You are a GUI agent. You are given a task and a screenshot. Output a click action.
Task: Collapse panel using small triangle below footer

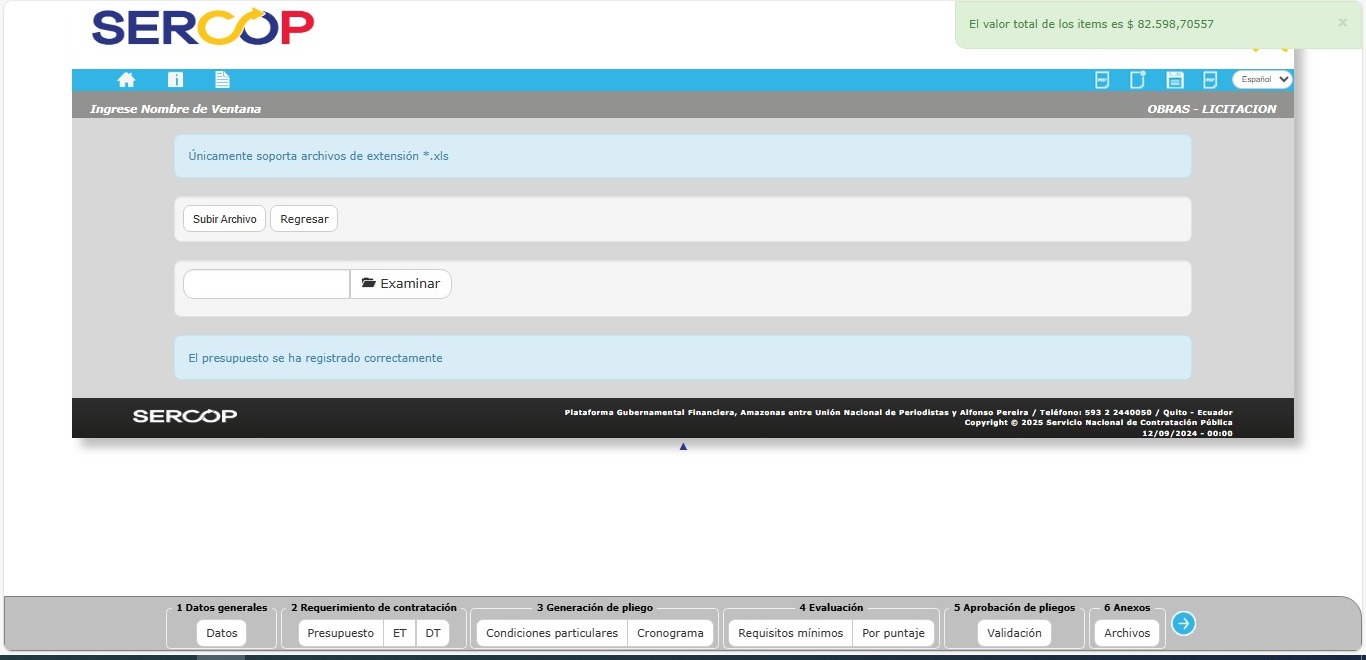pos(683,446)
